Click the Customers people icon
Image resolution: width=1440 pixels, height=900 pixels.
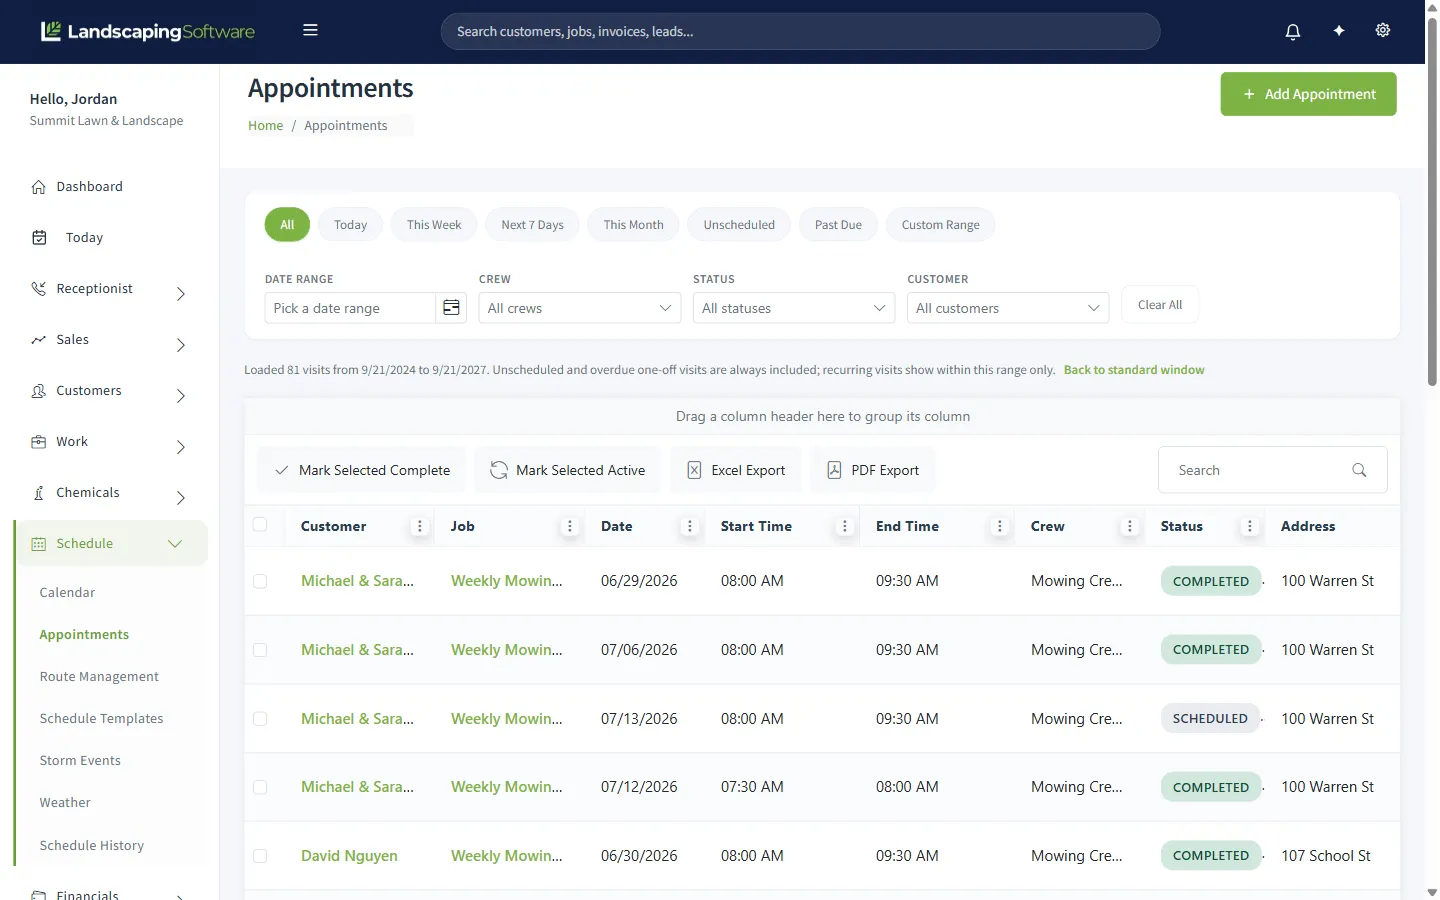click(x=39, y=390)
